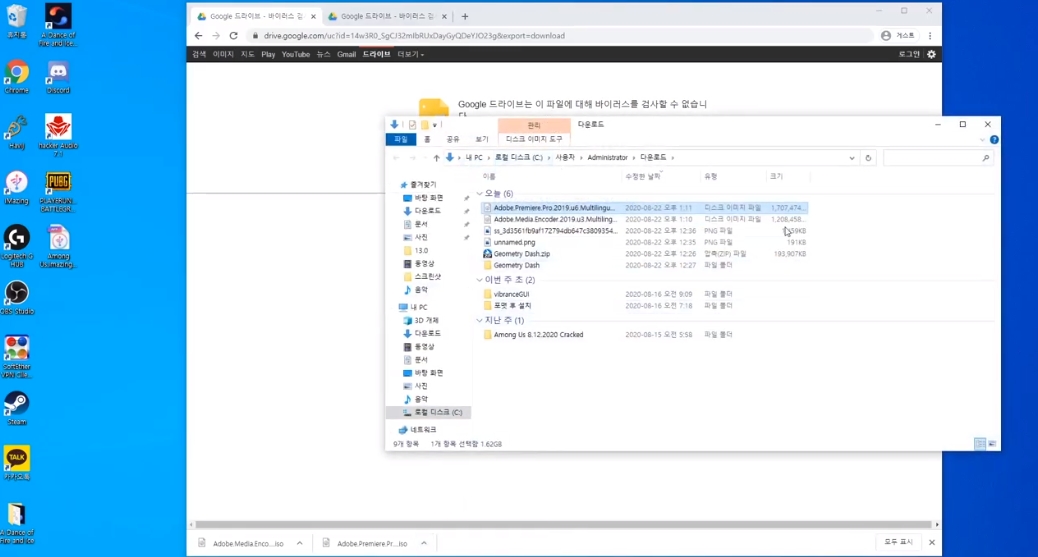The height and width of the screenshot is (557, 1038).
Task: Click the Explorer help question mark icon
Action: tap(994, 140)
